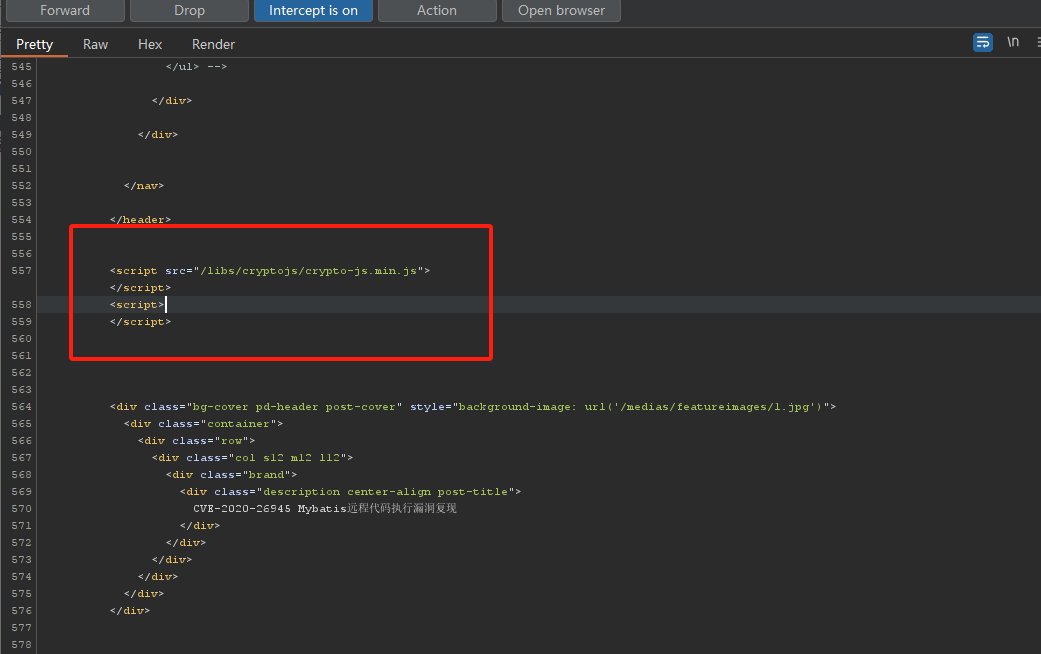Click the div class="row" line
This screenshot has width=1041, height=654.
pos(197,441)
